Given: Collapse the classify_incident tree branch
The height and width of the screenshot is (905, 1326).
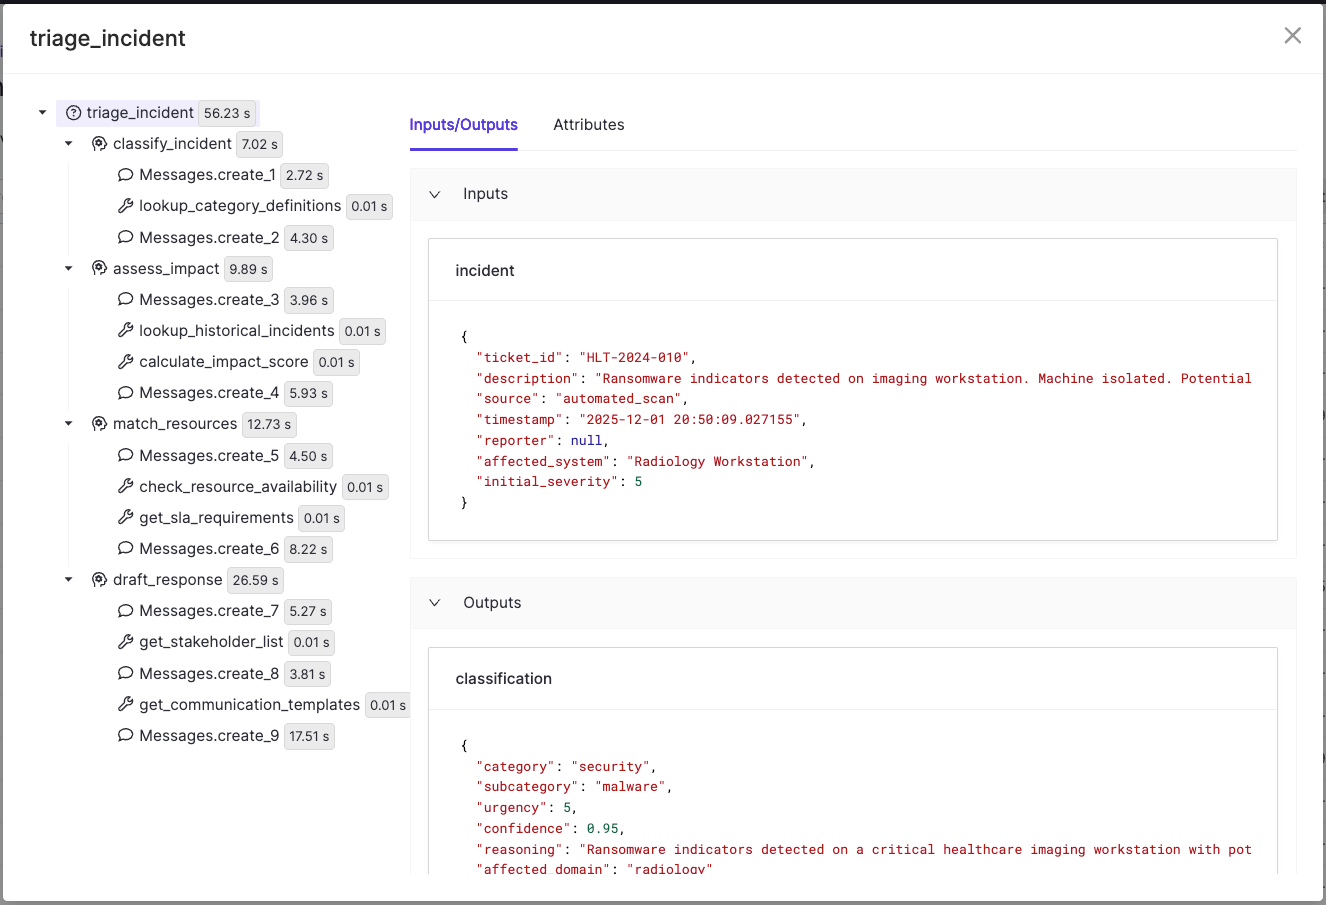Looking at the screenshot, I should [x=68, y=144].
